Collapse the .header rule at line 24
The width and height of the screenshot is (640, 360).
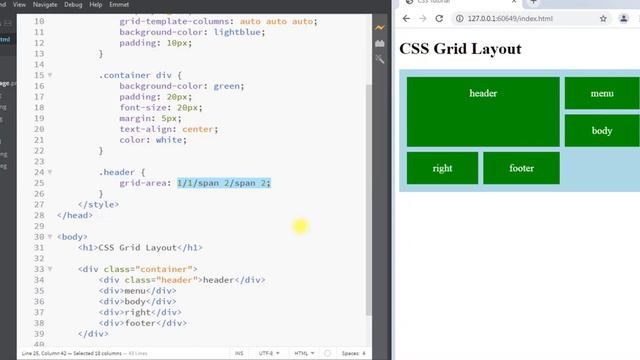[50, 172]
